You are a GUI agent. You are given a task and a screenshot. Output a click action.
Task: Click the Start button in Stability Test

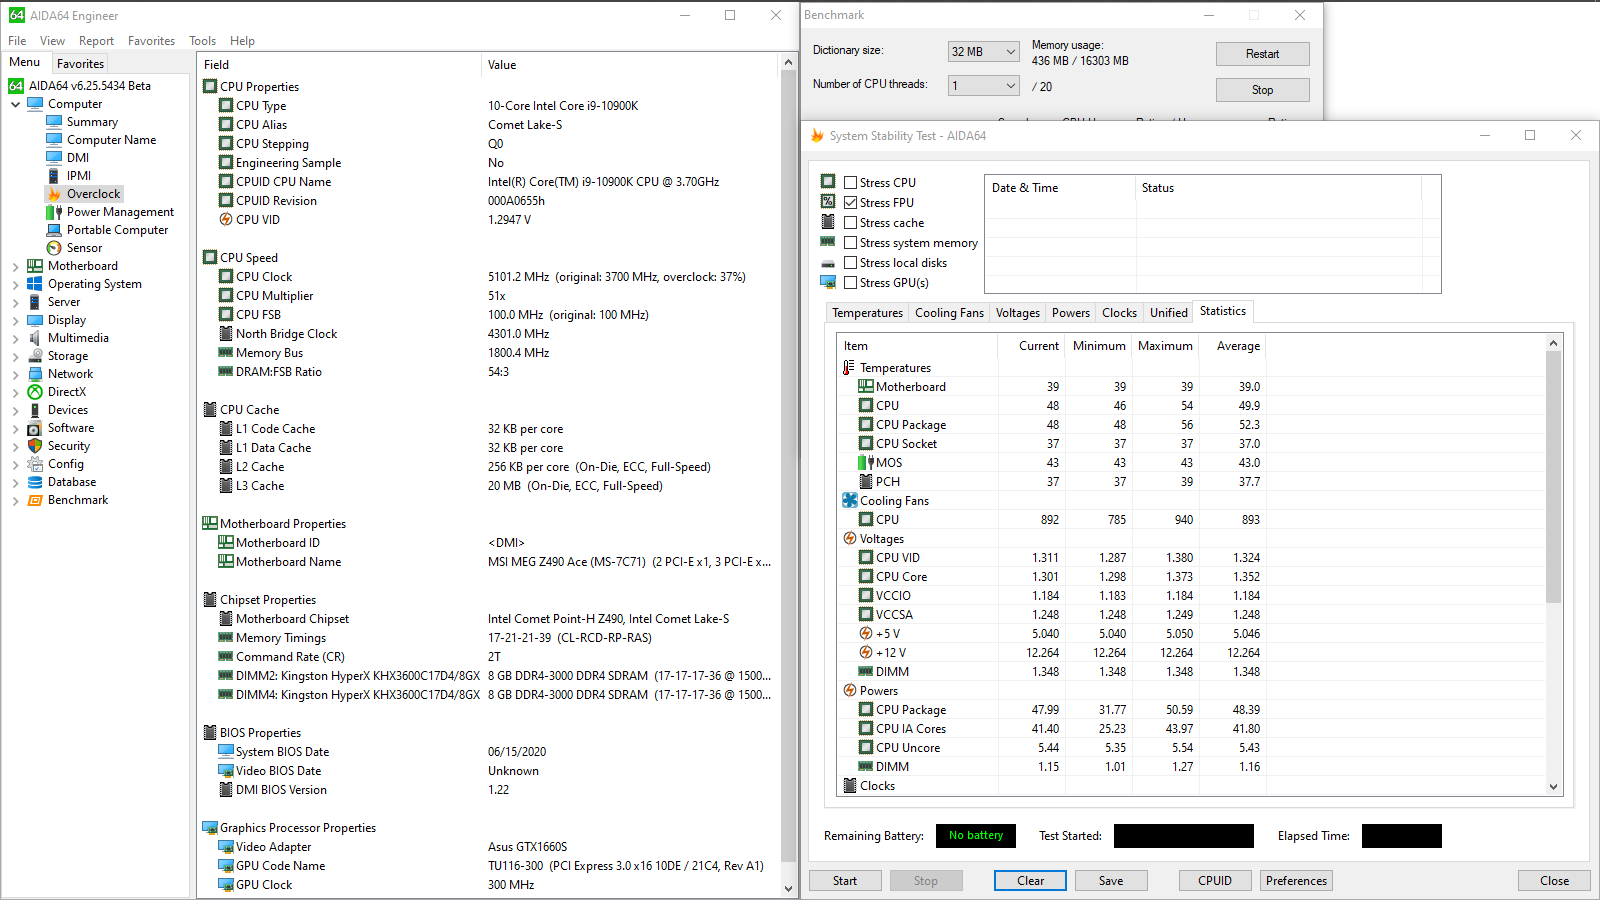845,881
